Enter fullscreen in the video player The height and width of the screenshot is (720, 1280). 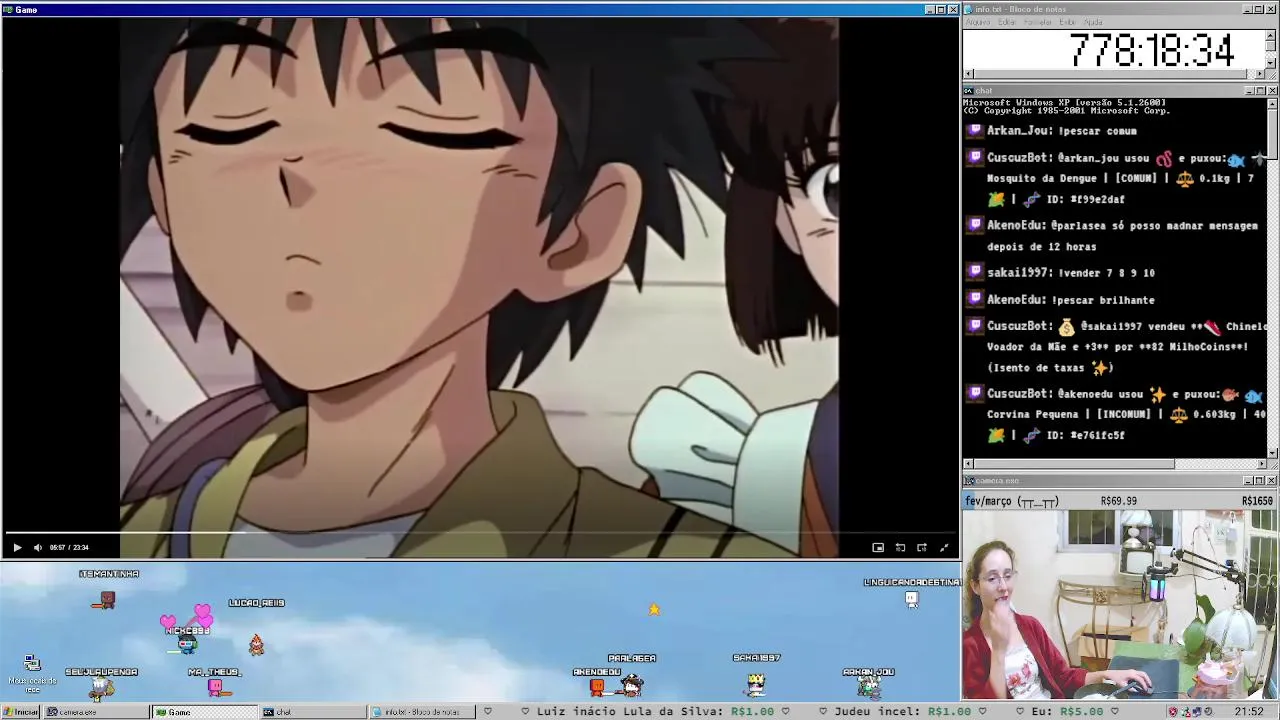click(944, 547)
